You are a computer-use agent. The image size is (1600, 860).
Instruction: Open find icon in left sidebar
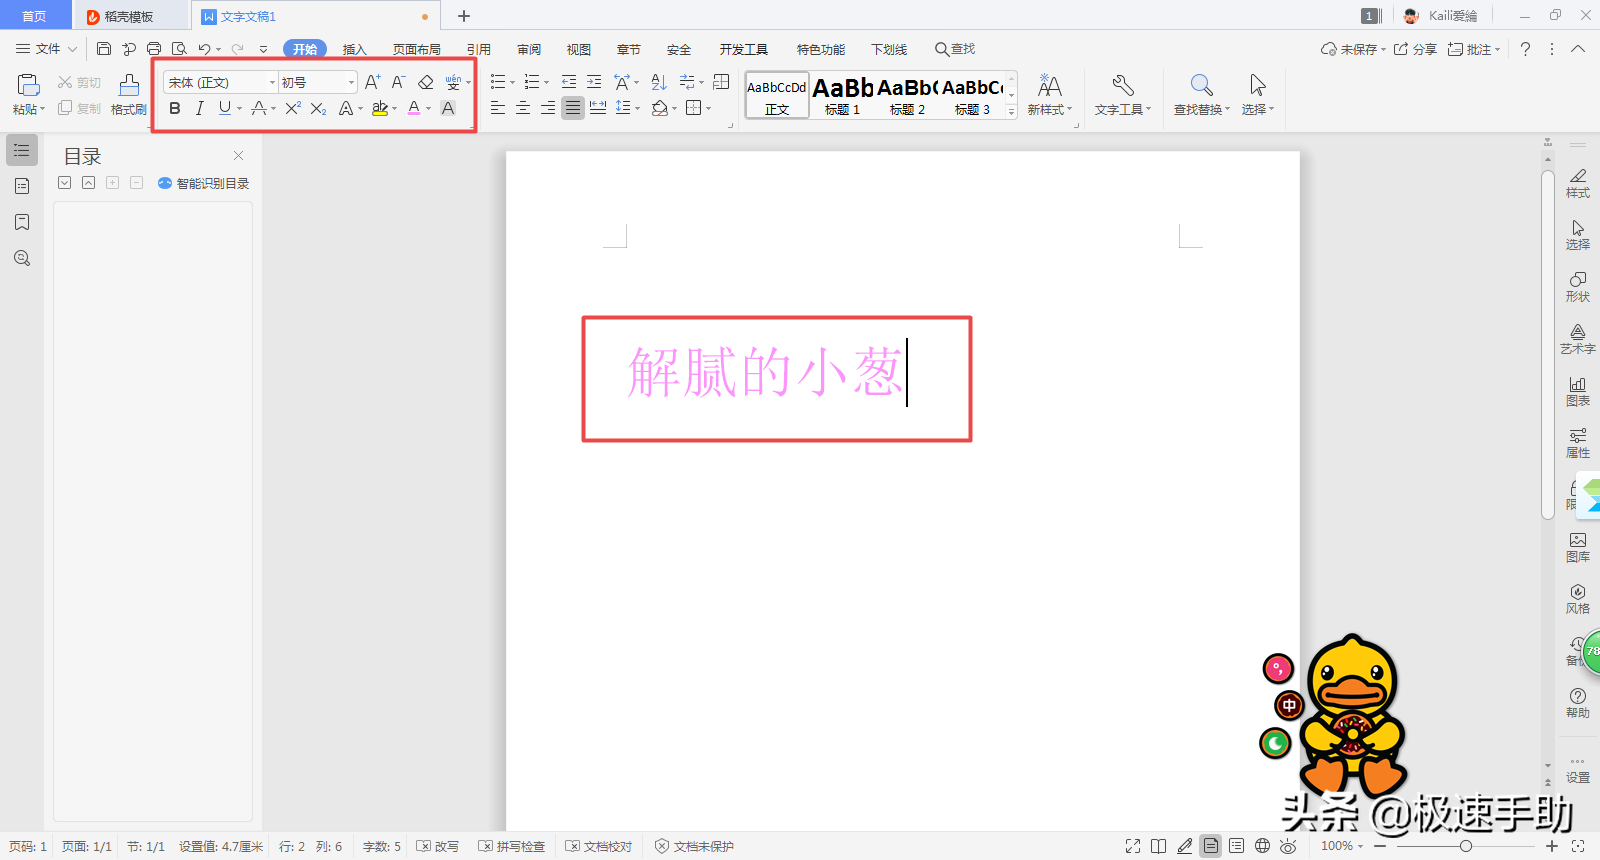[x=22, y=258]
